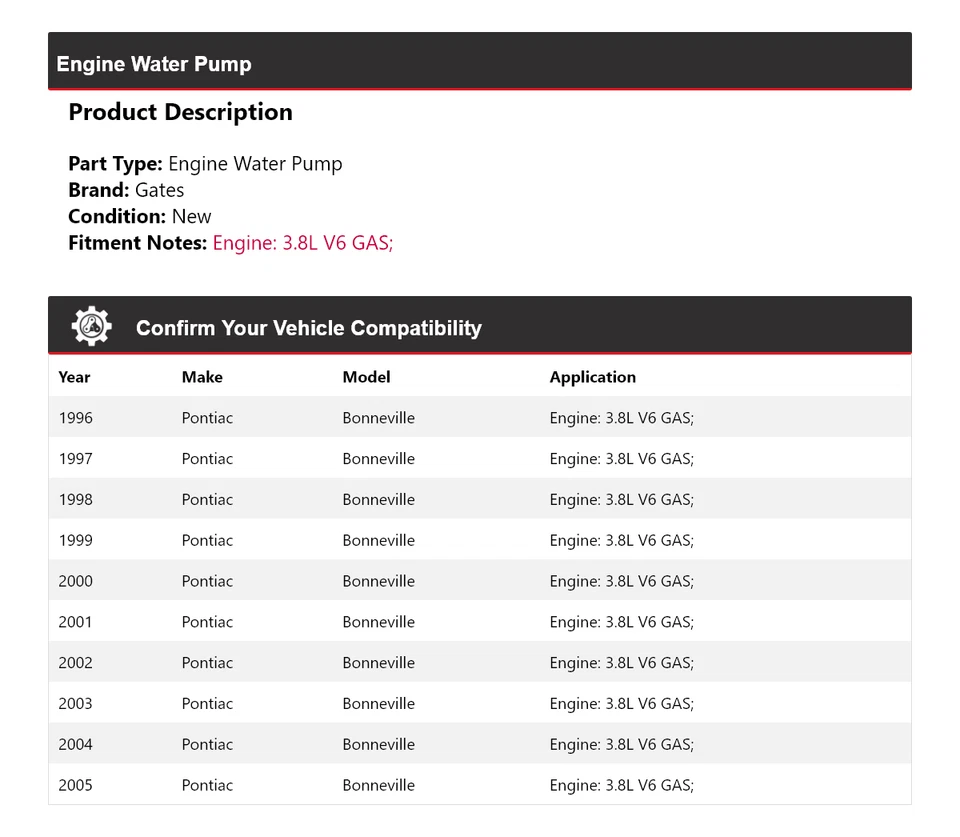Click Pontiac in the 2002 row

(207, 663)
